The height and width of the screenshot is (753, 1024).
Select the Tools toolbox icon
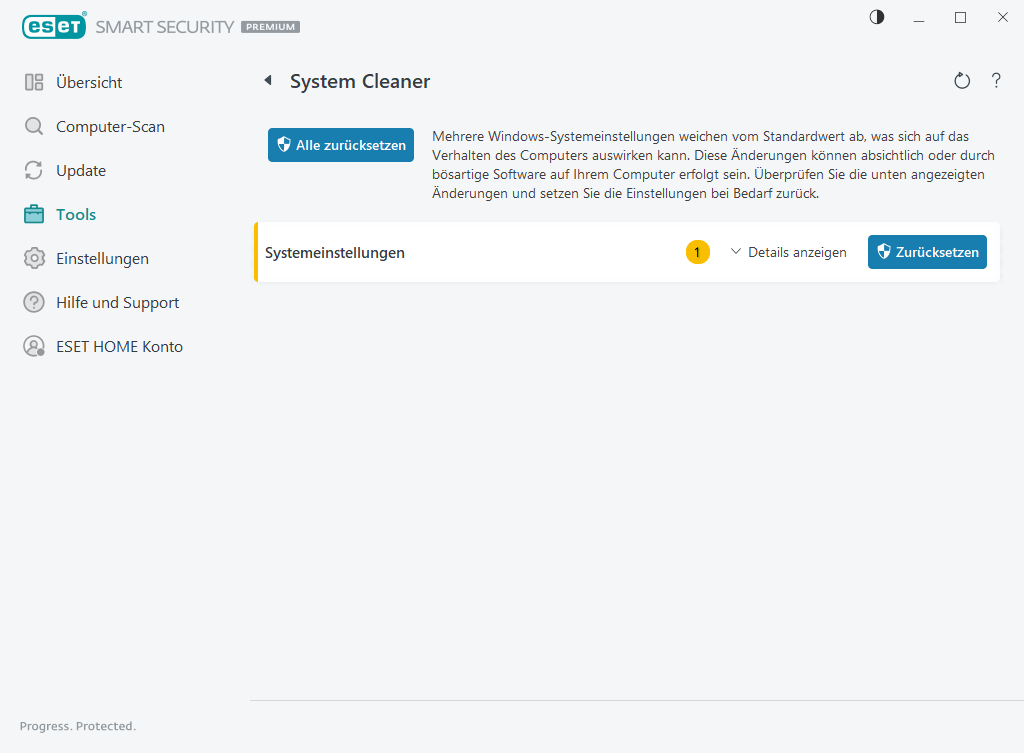(33, 214)
